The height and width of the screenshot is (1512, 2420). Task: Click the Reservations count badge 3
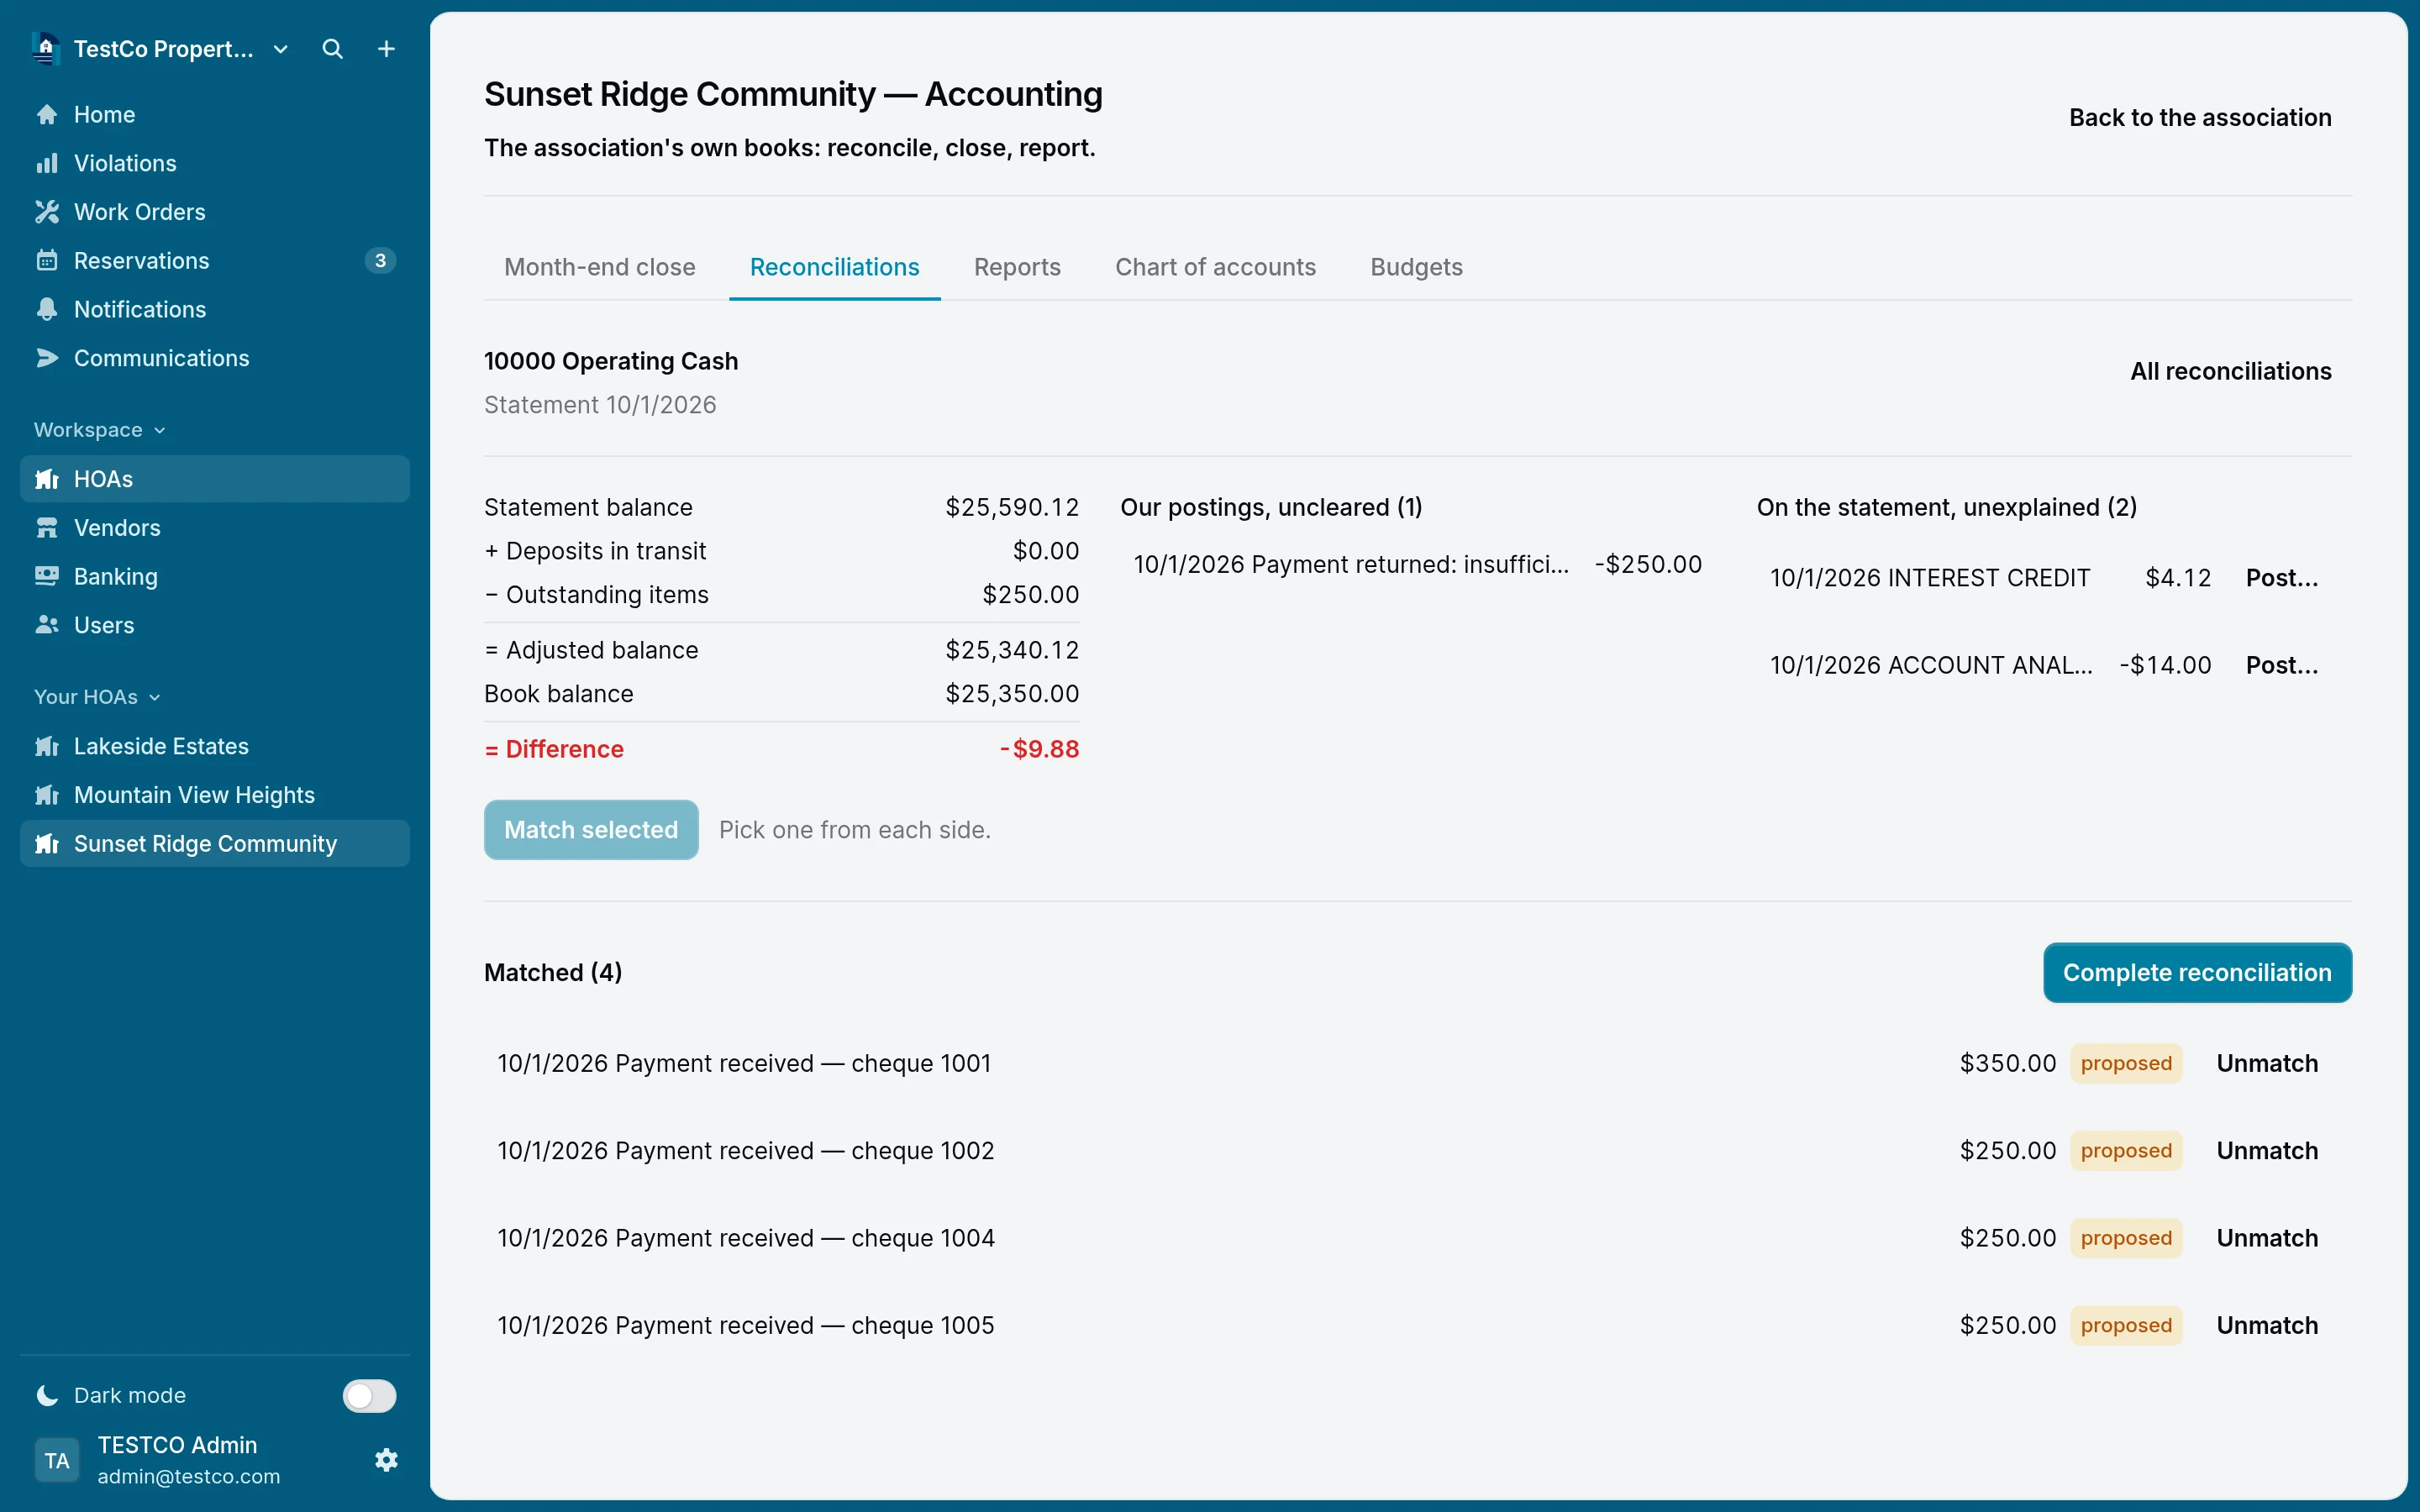[x=380, y=261]
